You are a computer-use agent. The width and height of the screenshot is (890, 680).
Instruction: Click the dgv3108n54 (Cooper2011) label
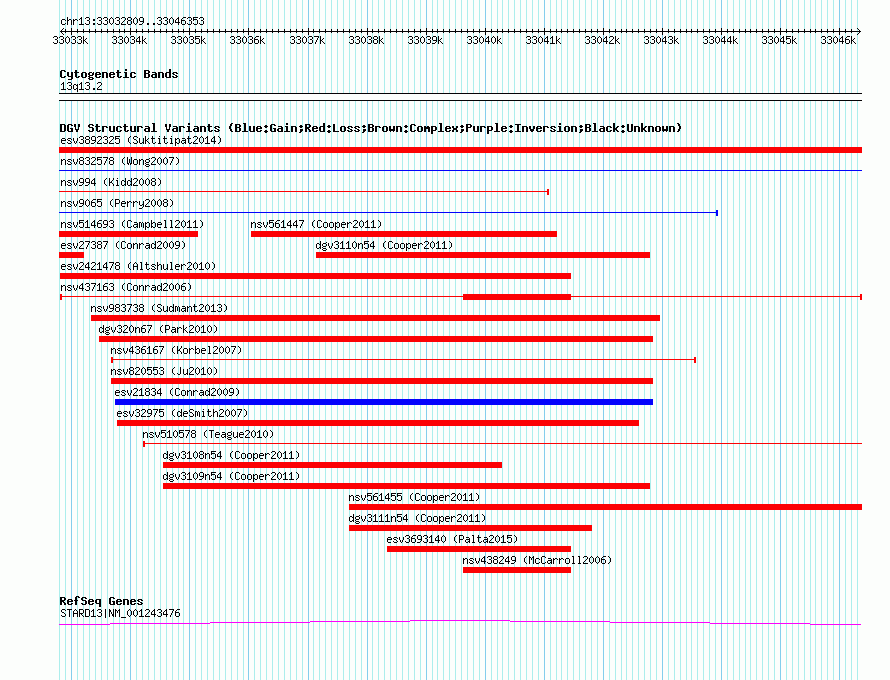coord(231,455)
